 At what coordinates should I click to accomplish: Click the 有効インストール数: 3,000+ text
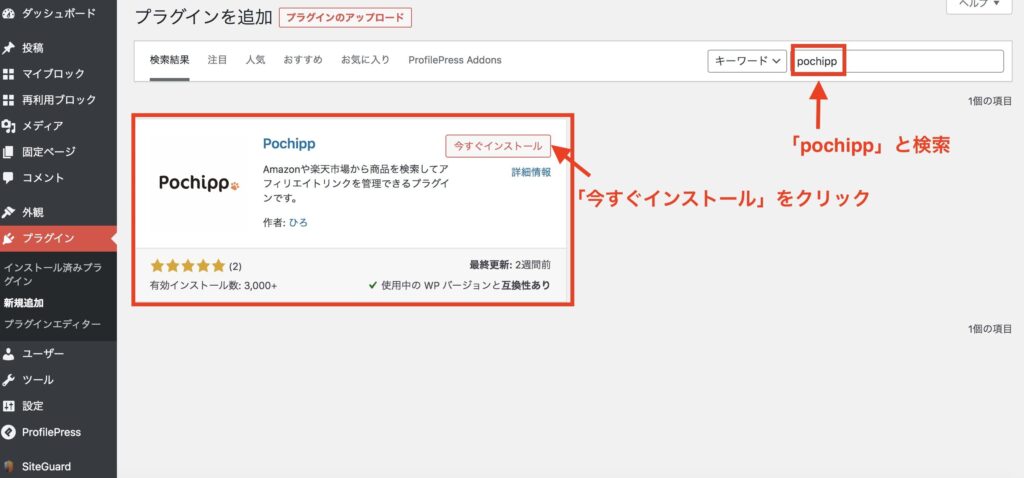pos(214,285)
